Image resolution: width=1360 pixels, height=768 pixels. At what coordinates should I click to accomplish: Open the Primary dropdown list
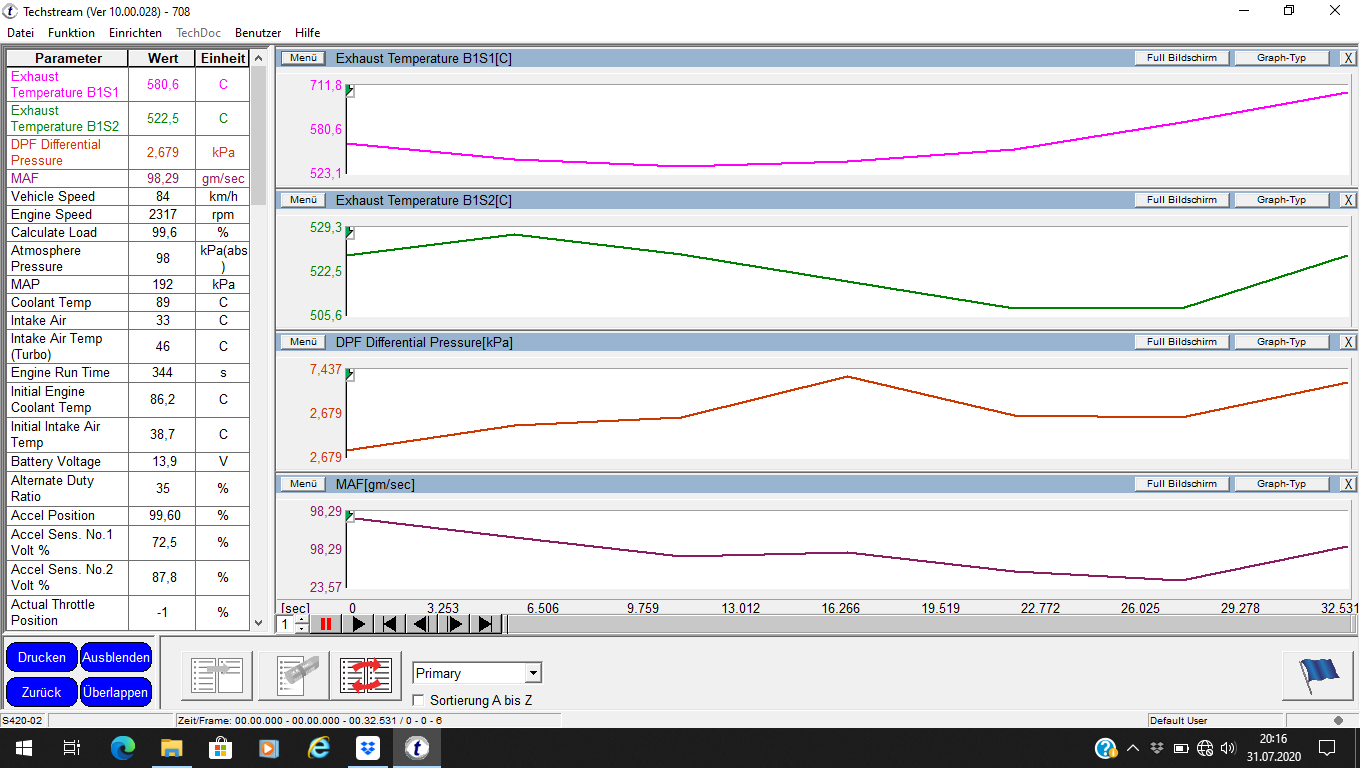click(x=533, y=673)
